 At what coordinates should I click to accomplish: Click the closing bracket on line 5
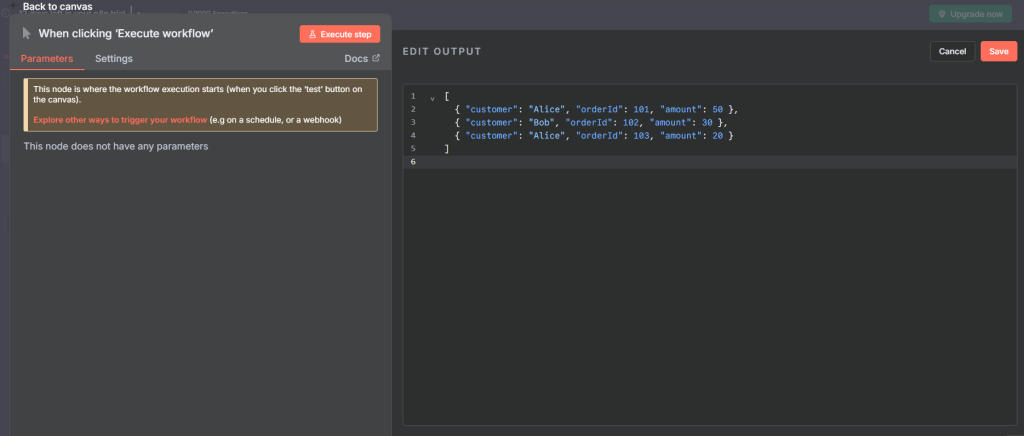click(x=447, y=148)
